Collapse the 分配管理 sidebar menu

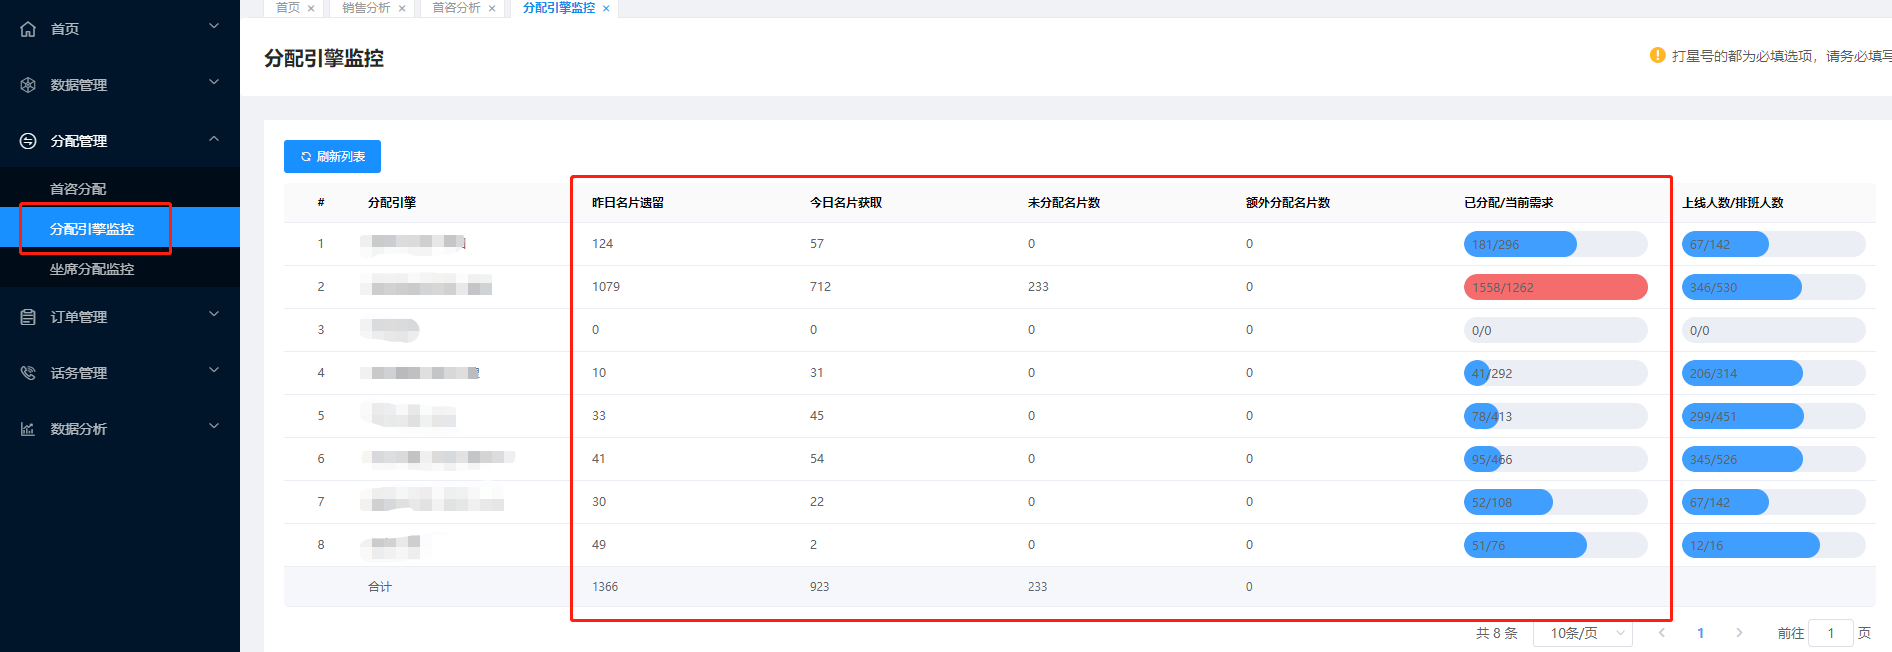point(213,138)
